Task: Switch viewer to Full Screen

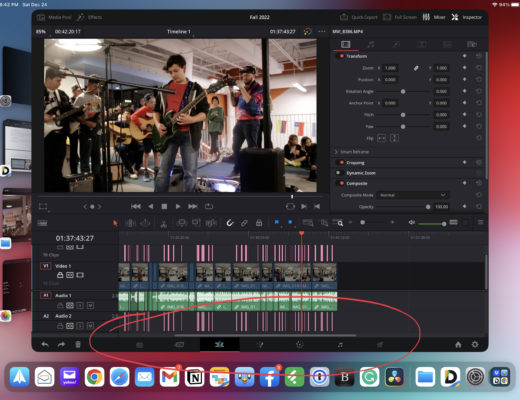Action: (x=400, y=17)
